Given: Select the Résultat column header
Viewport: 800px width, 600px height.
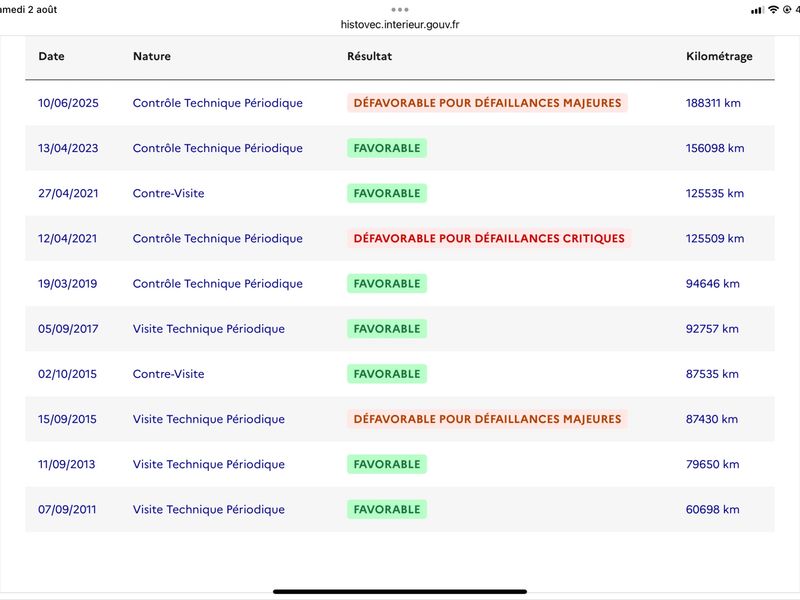Looking at the screenshot, I should [x=369, y=56].
